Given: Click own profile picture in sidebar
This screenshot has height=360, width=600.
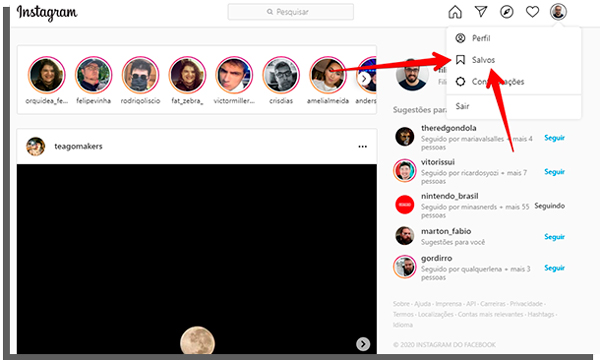Looking at the screenshot, I should click(412, 75).
